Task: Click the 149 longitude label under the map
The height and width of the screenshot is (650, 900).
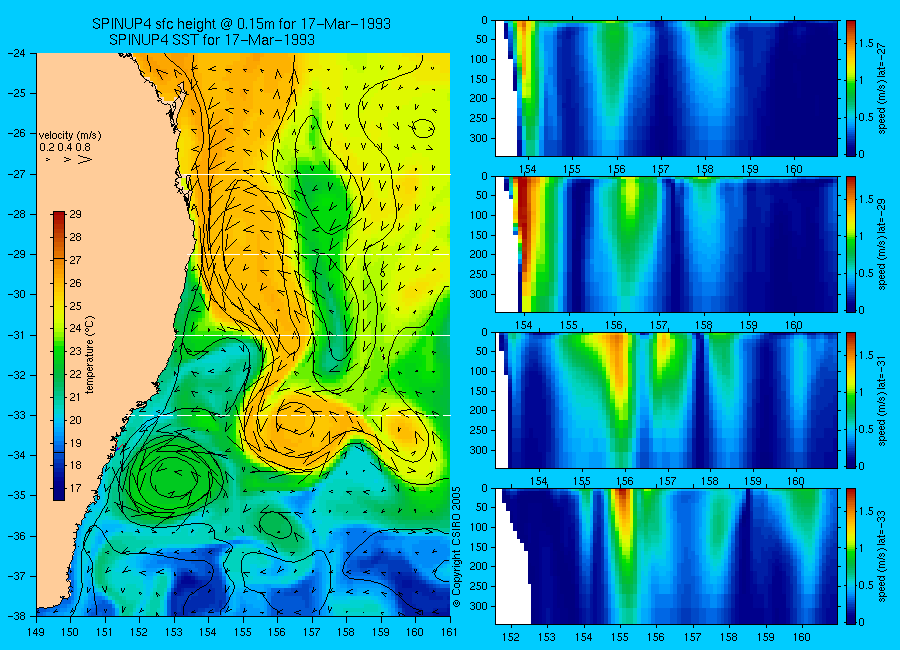Action: click(x=36, y=632)
